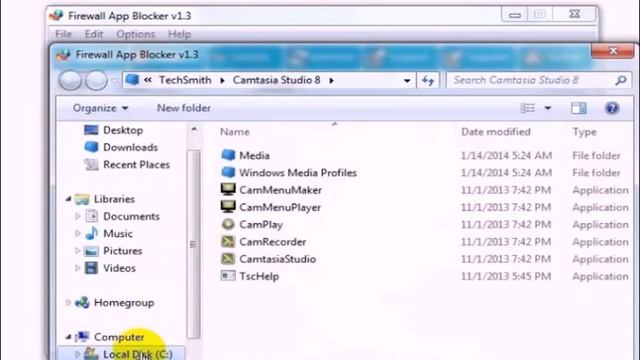Click the Music library icon
The height and width of the screenshot is (360, 640).
click(x=91, y=233)
